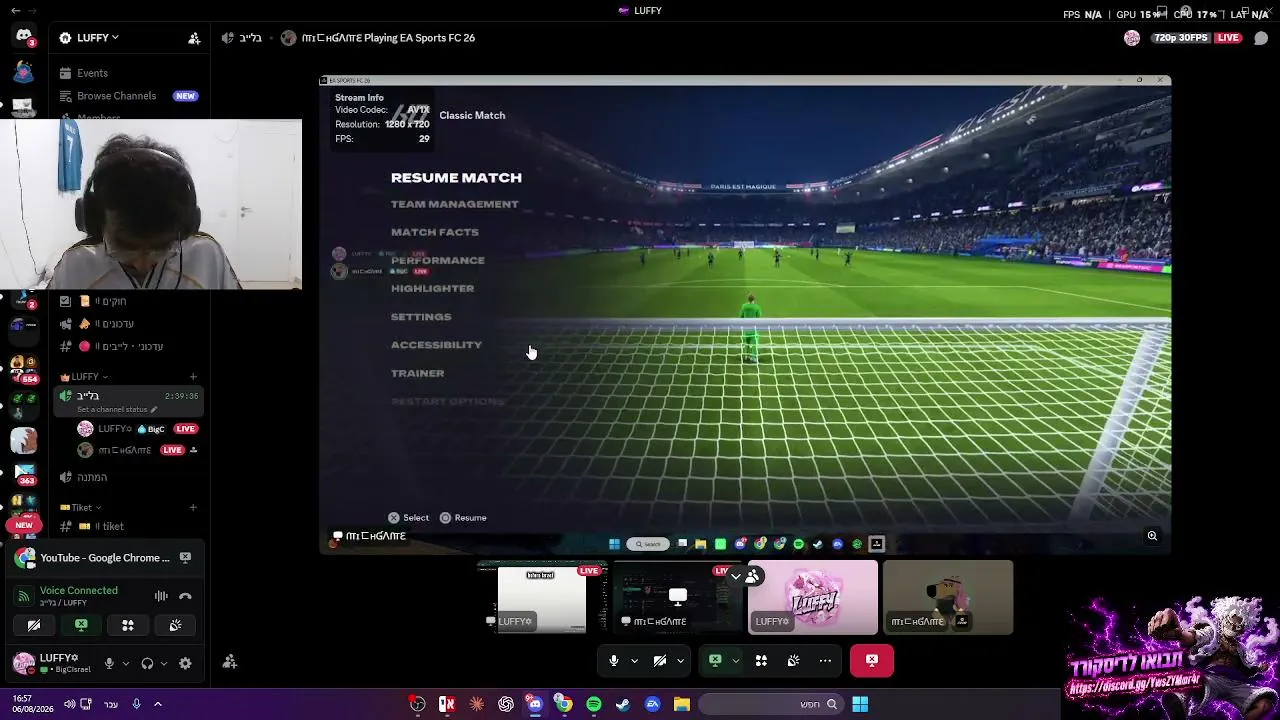Open Discord direct messages home icon
The image size is (1280, 720).
(24, 37)
